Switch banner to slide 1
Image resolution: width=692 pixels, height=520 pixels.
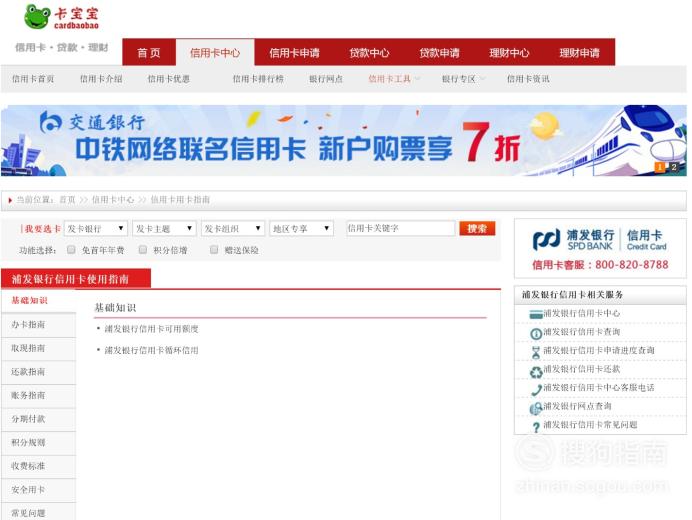(660, 167)
